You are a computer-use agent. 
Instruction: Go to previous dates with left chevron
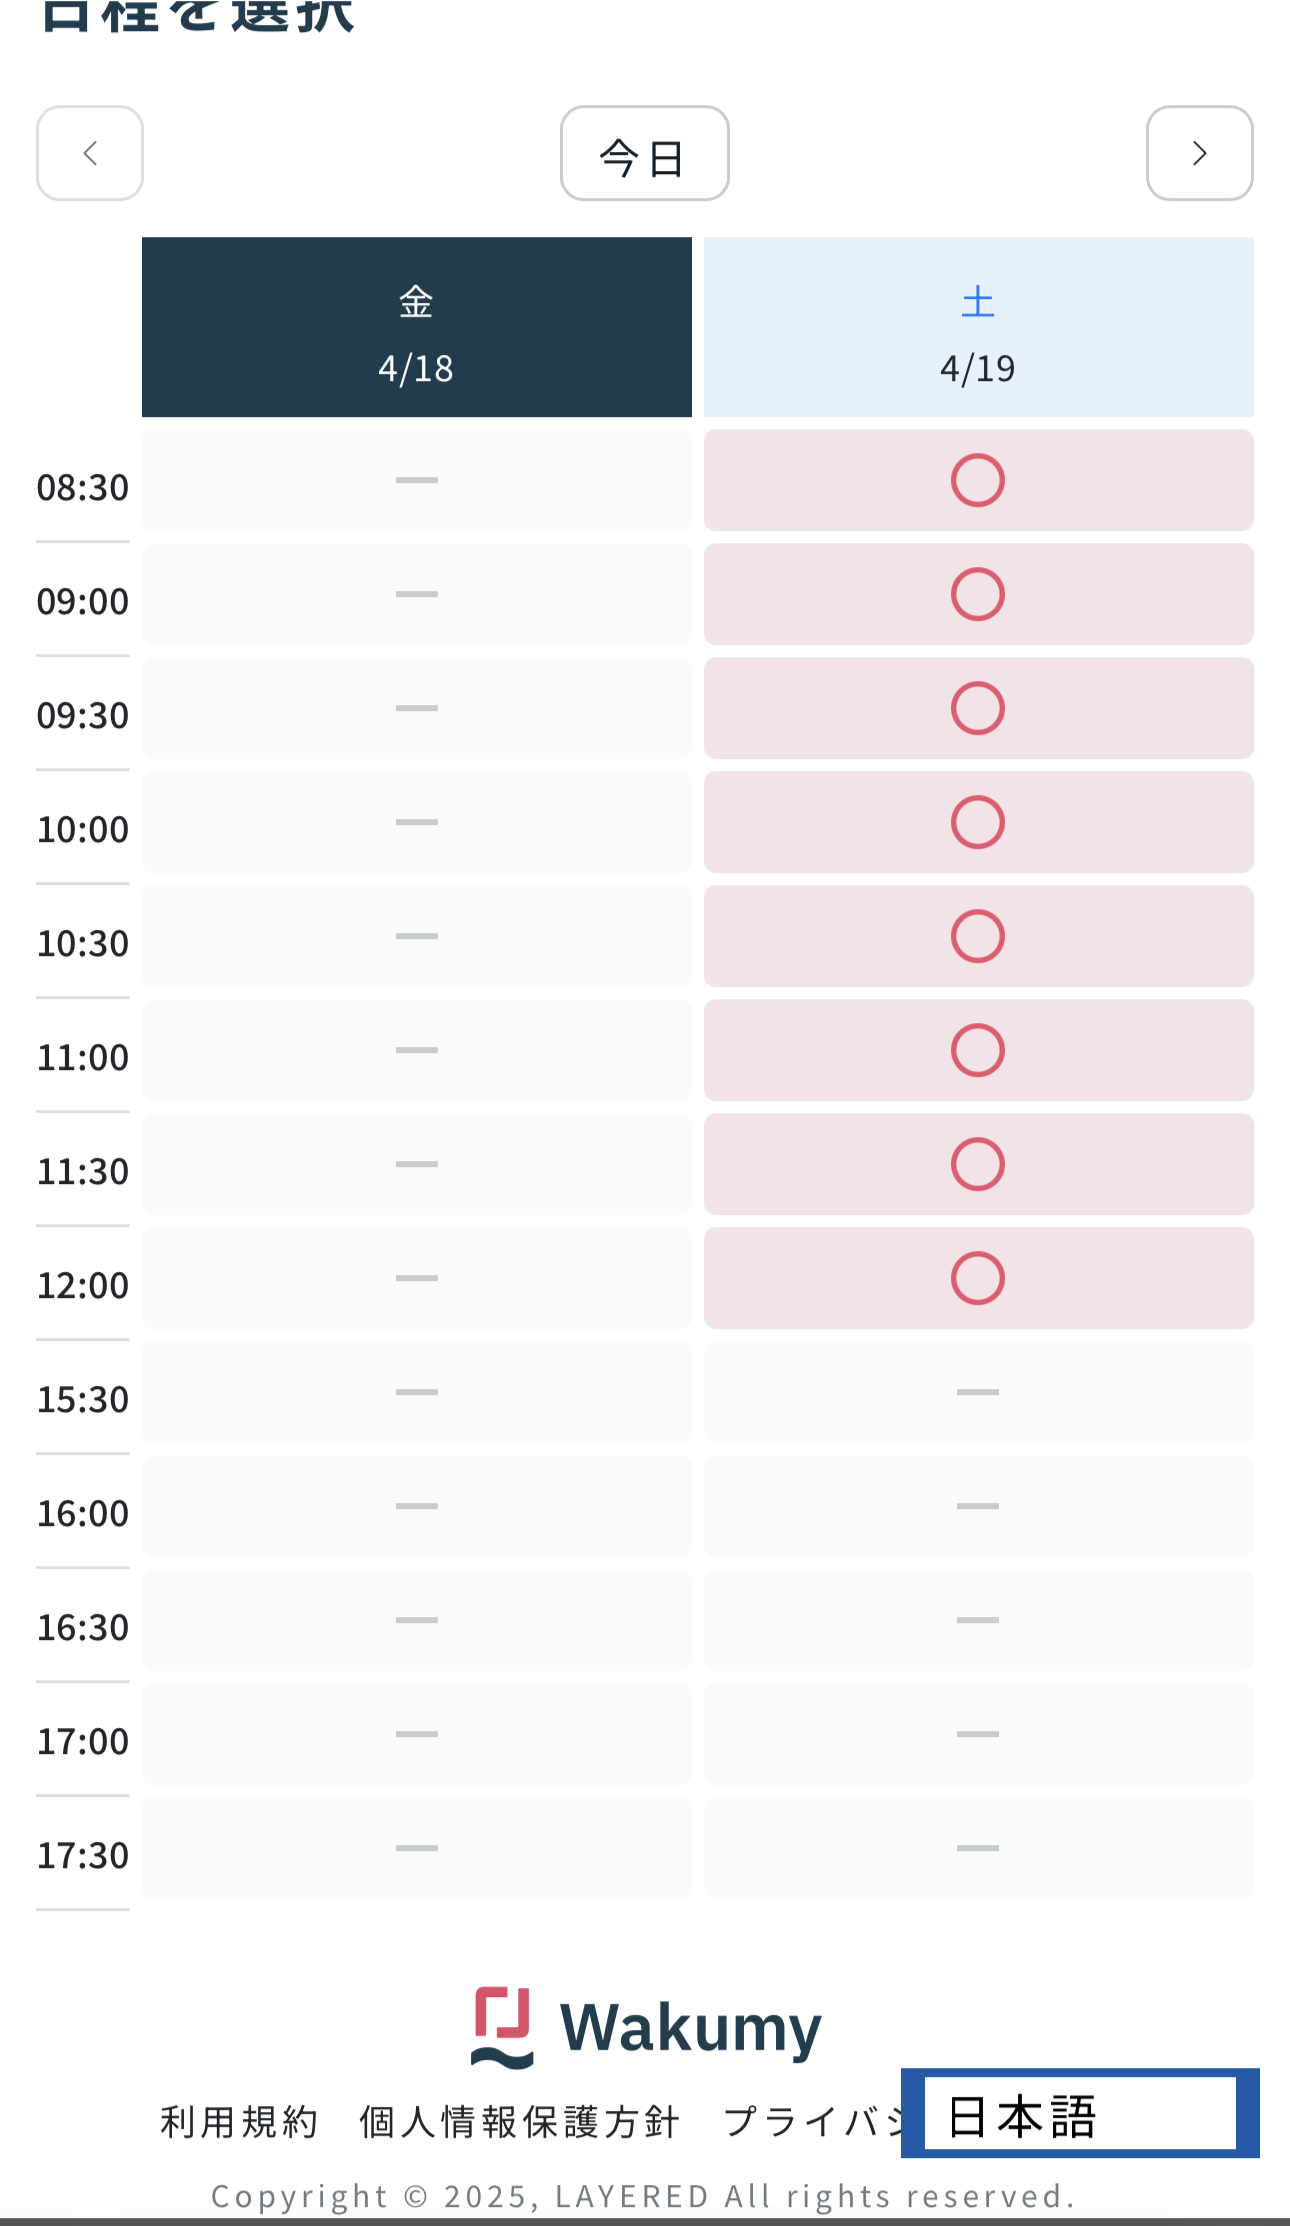[90, 153]
